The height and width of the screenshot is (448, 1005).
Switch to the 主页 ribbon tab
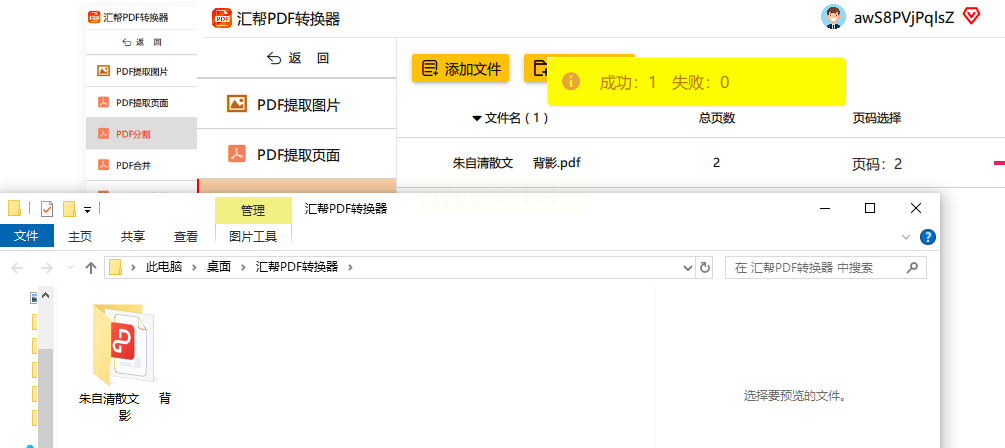coord(80,236)
